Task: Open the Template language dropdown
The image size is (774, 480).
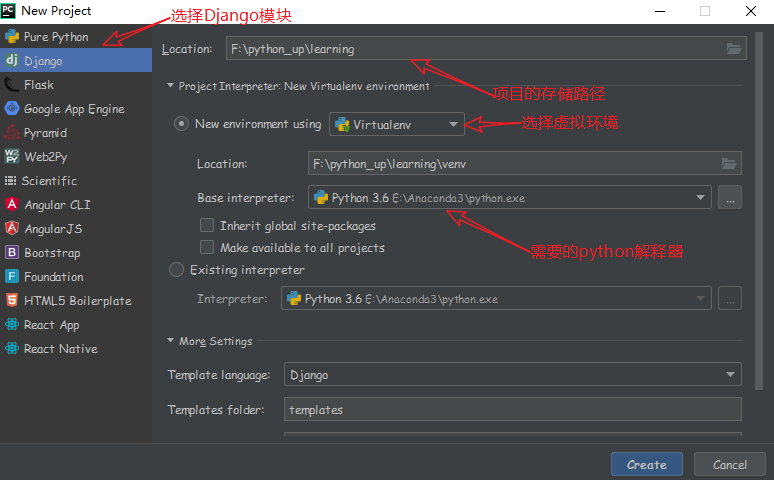Action: coord(513,374)
